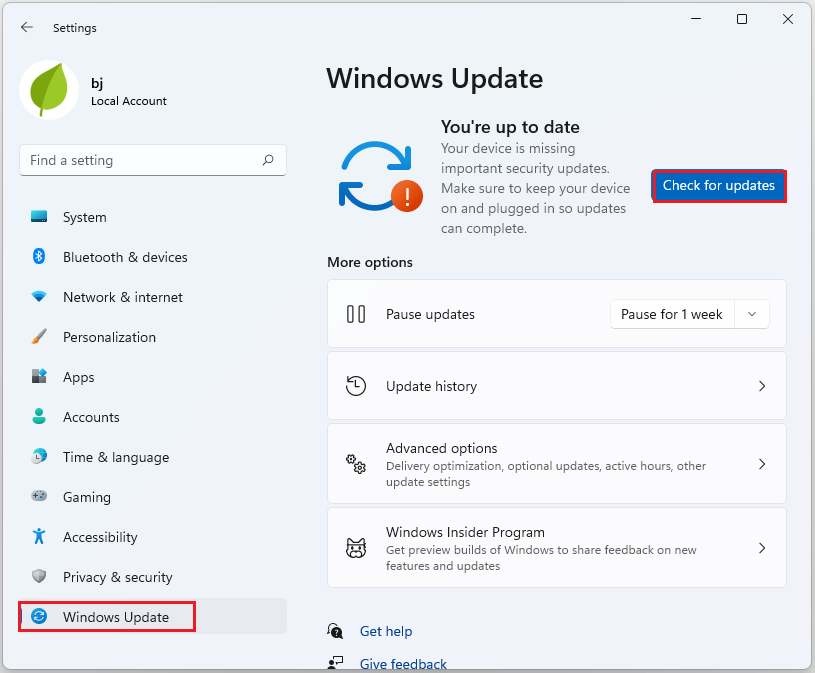The image size is (815, 673).
Task: Click the Time & language globe icon
Action: pyautogui.click(x=39, y=456)
